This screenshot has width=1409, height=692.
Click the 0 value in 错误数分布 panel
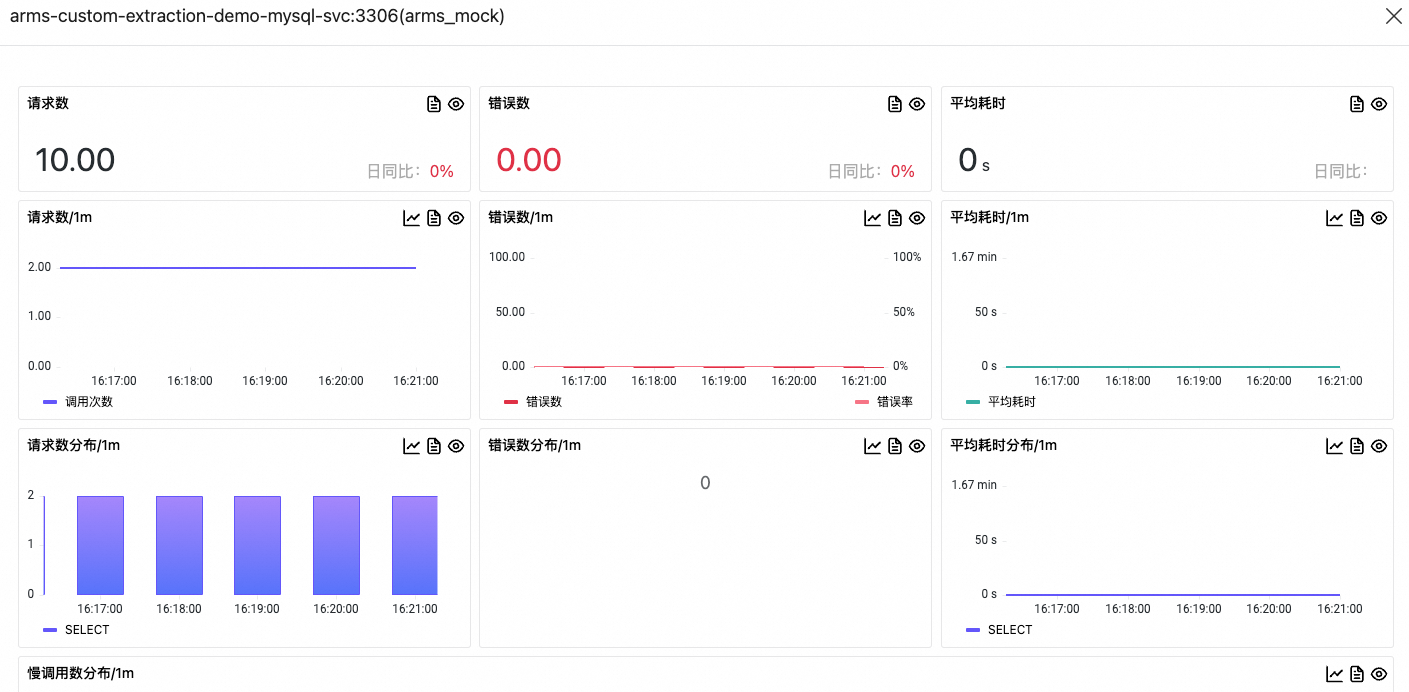pos(705,483)
